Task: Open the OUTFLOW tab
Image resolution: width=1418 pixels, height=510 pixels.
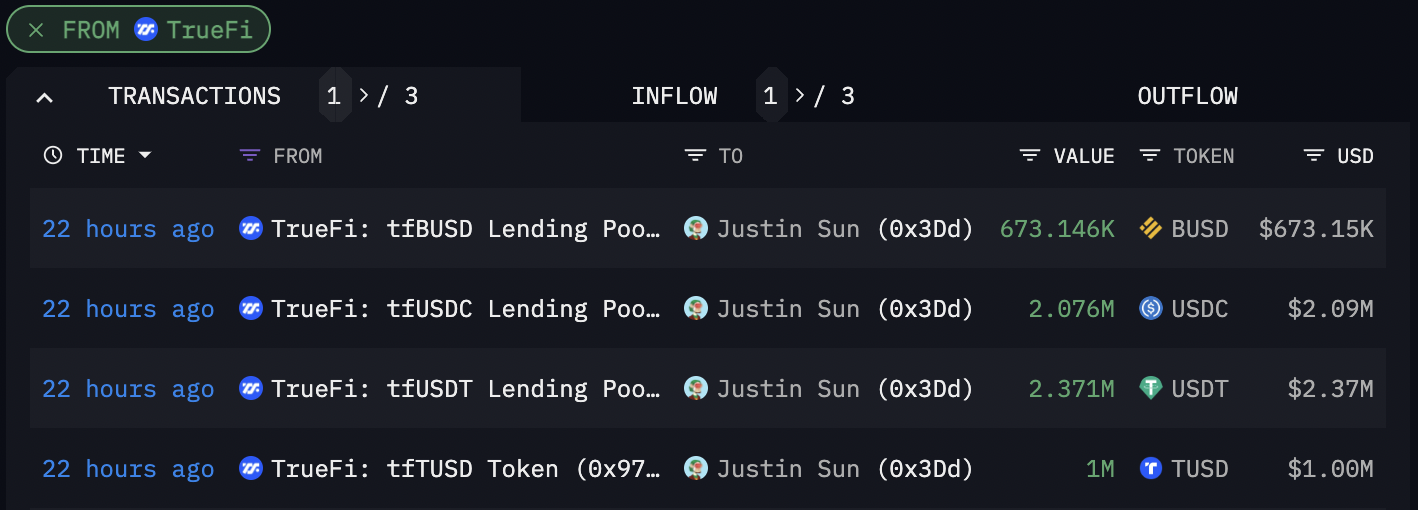Action: coord(1188,96)
